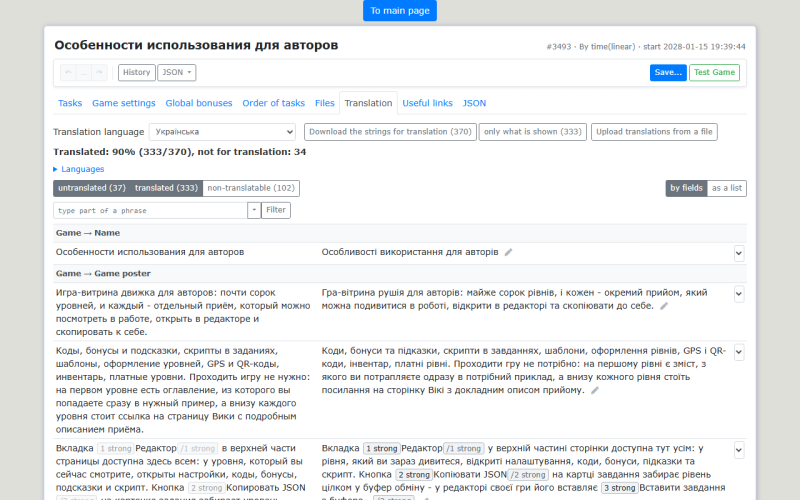The width and height of the screenshot is (800, 500).
Task: Click '1 strong' tag in Ukrainian Вкладка row
Action: (382, 448)
